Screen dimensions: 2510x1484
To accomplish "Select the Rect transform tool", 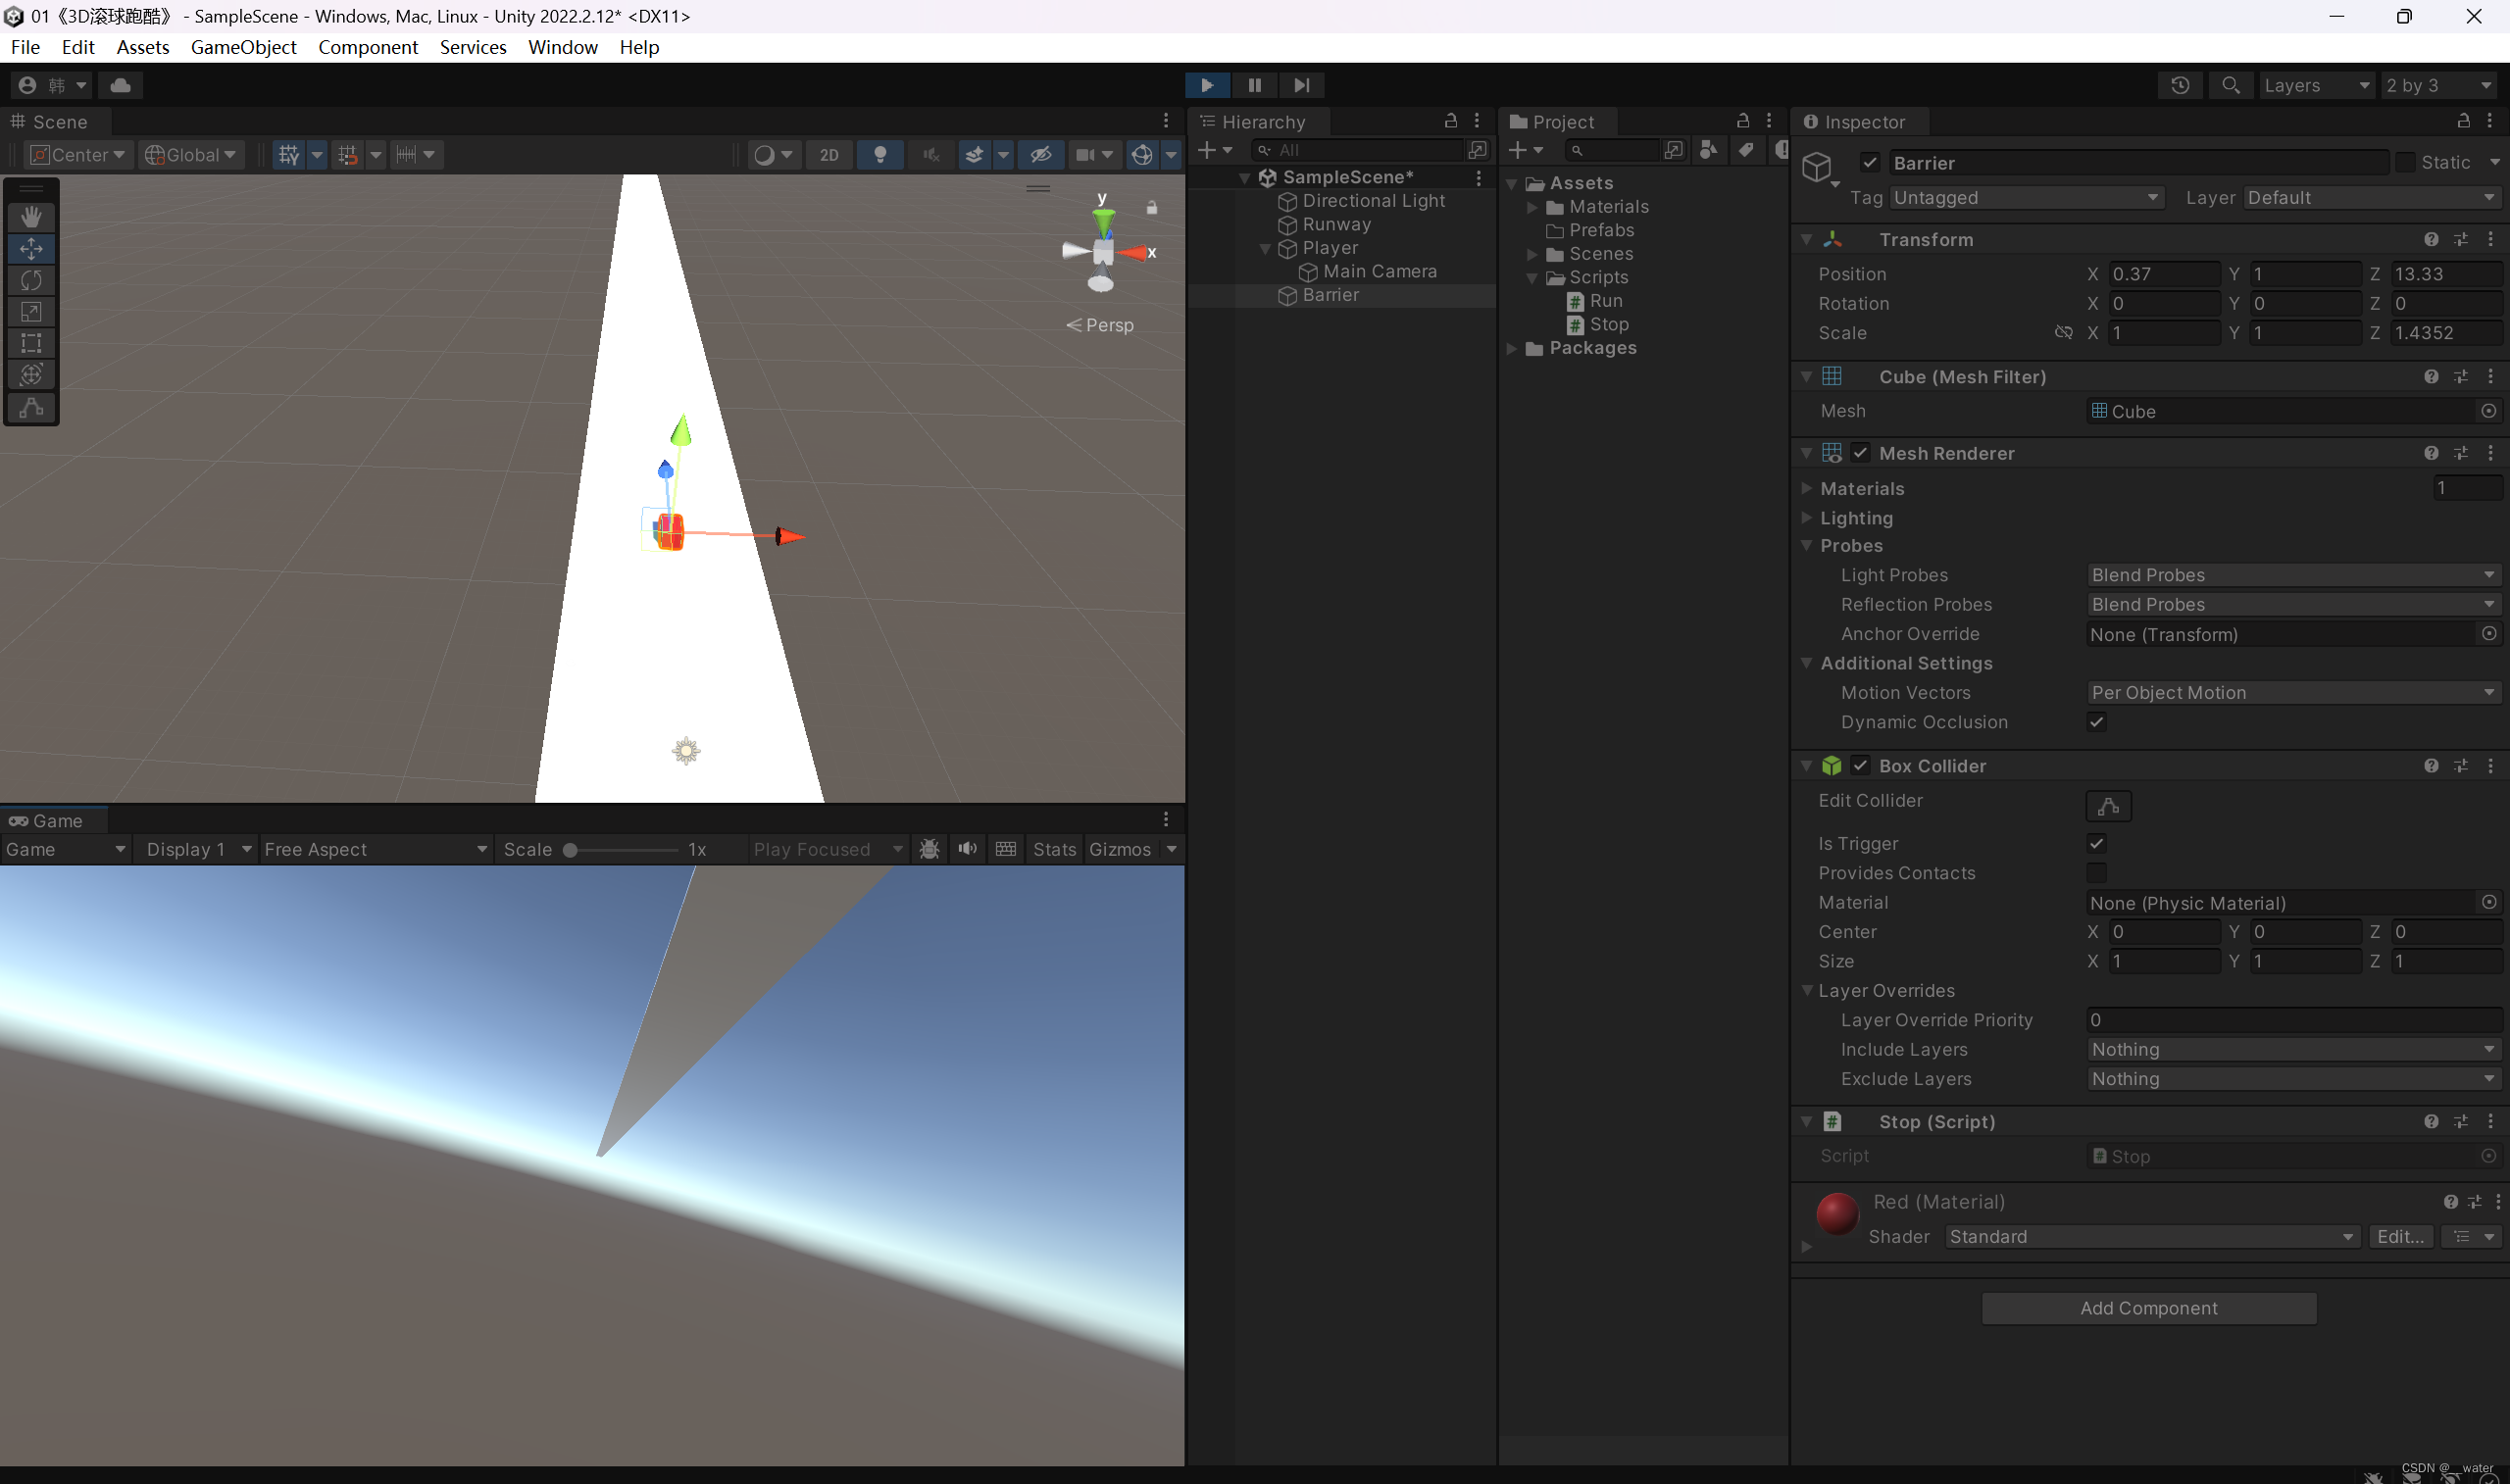I will click(31, 343).
